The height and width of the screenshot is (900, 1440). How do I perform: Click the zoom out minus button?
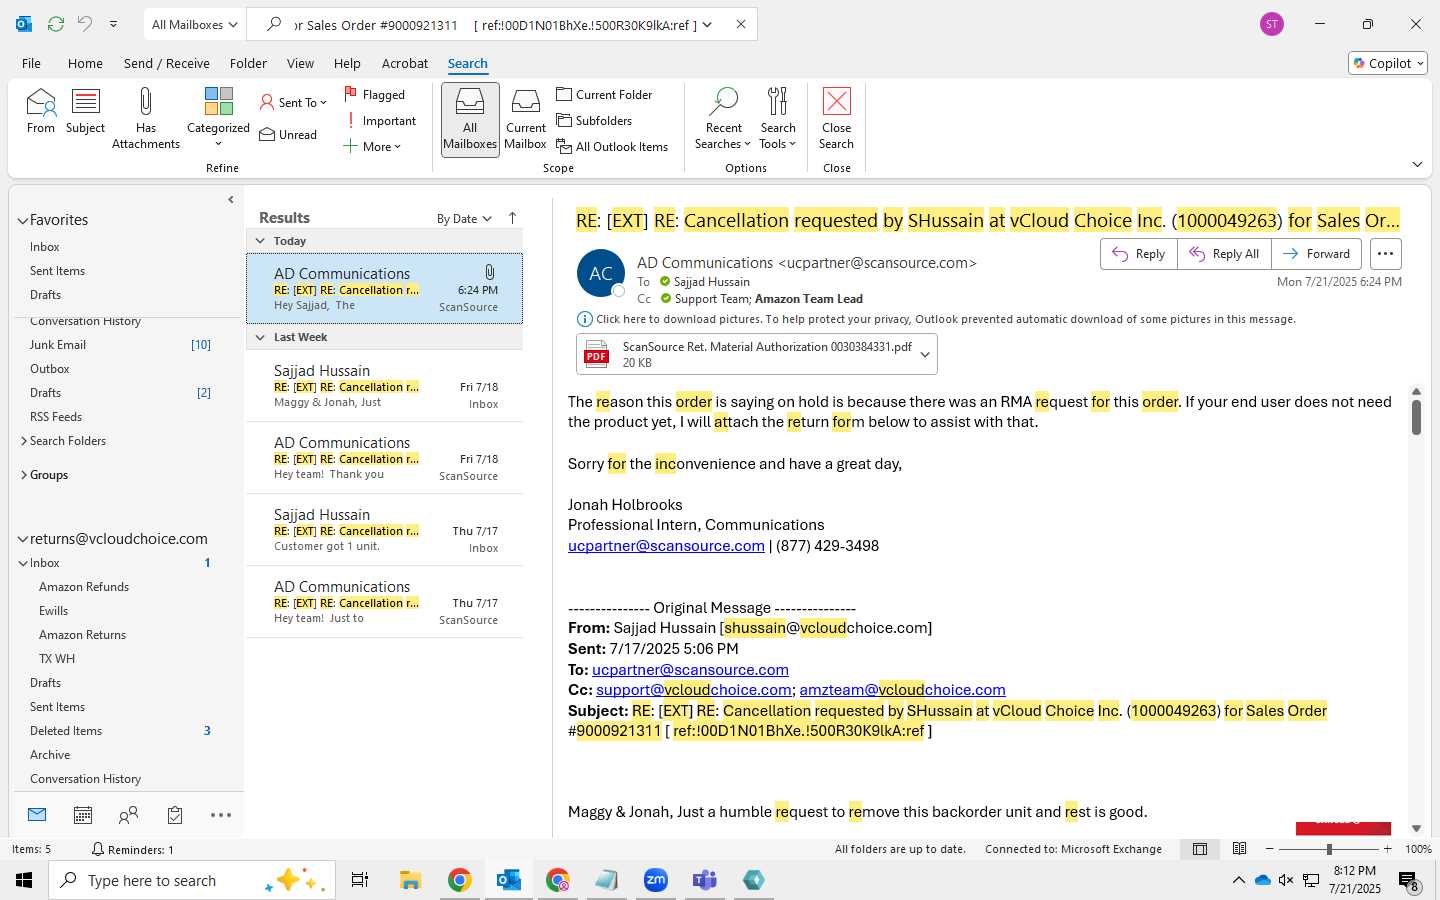click(1270, 849)
